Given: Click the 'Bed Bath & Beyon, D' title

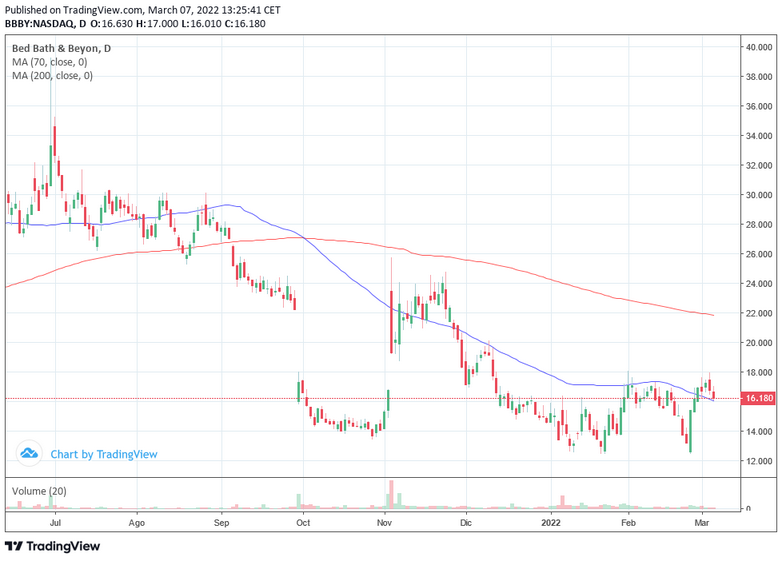Looking at the screenshot, I should (x=61, y=48).
